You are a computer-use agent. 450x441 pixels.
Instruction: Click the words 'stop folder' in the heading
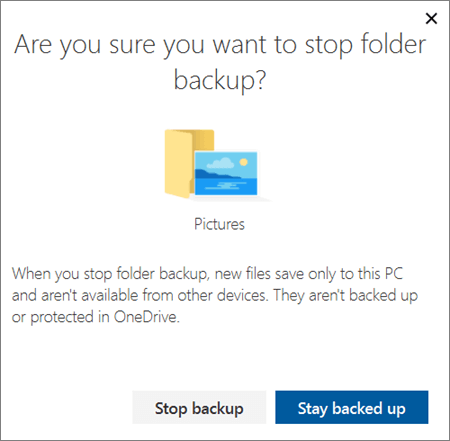click(366, 44)
